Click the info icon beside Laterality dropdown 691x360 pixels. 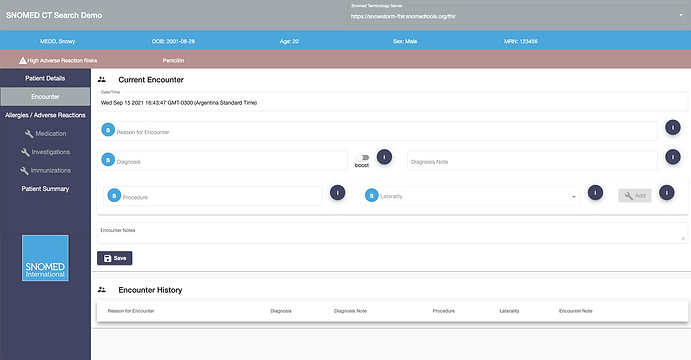point(595,193)
